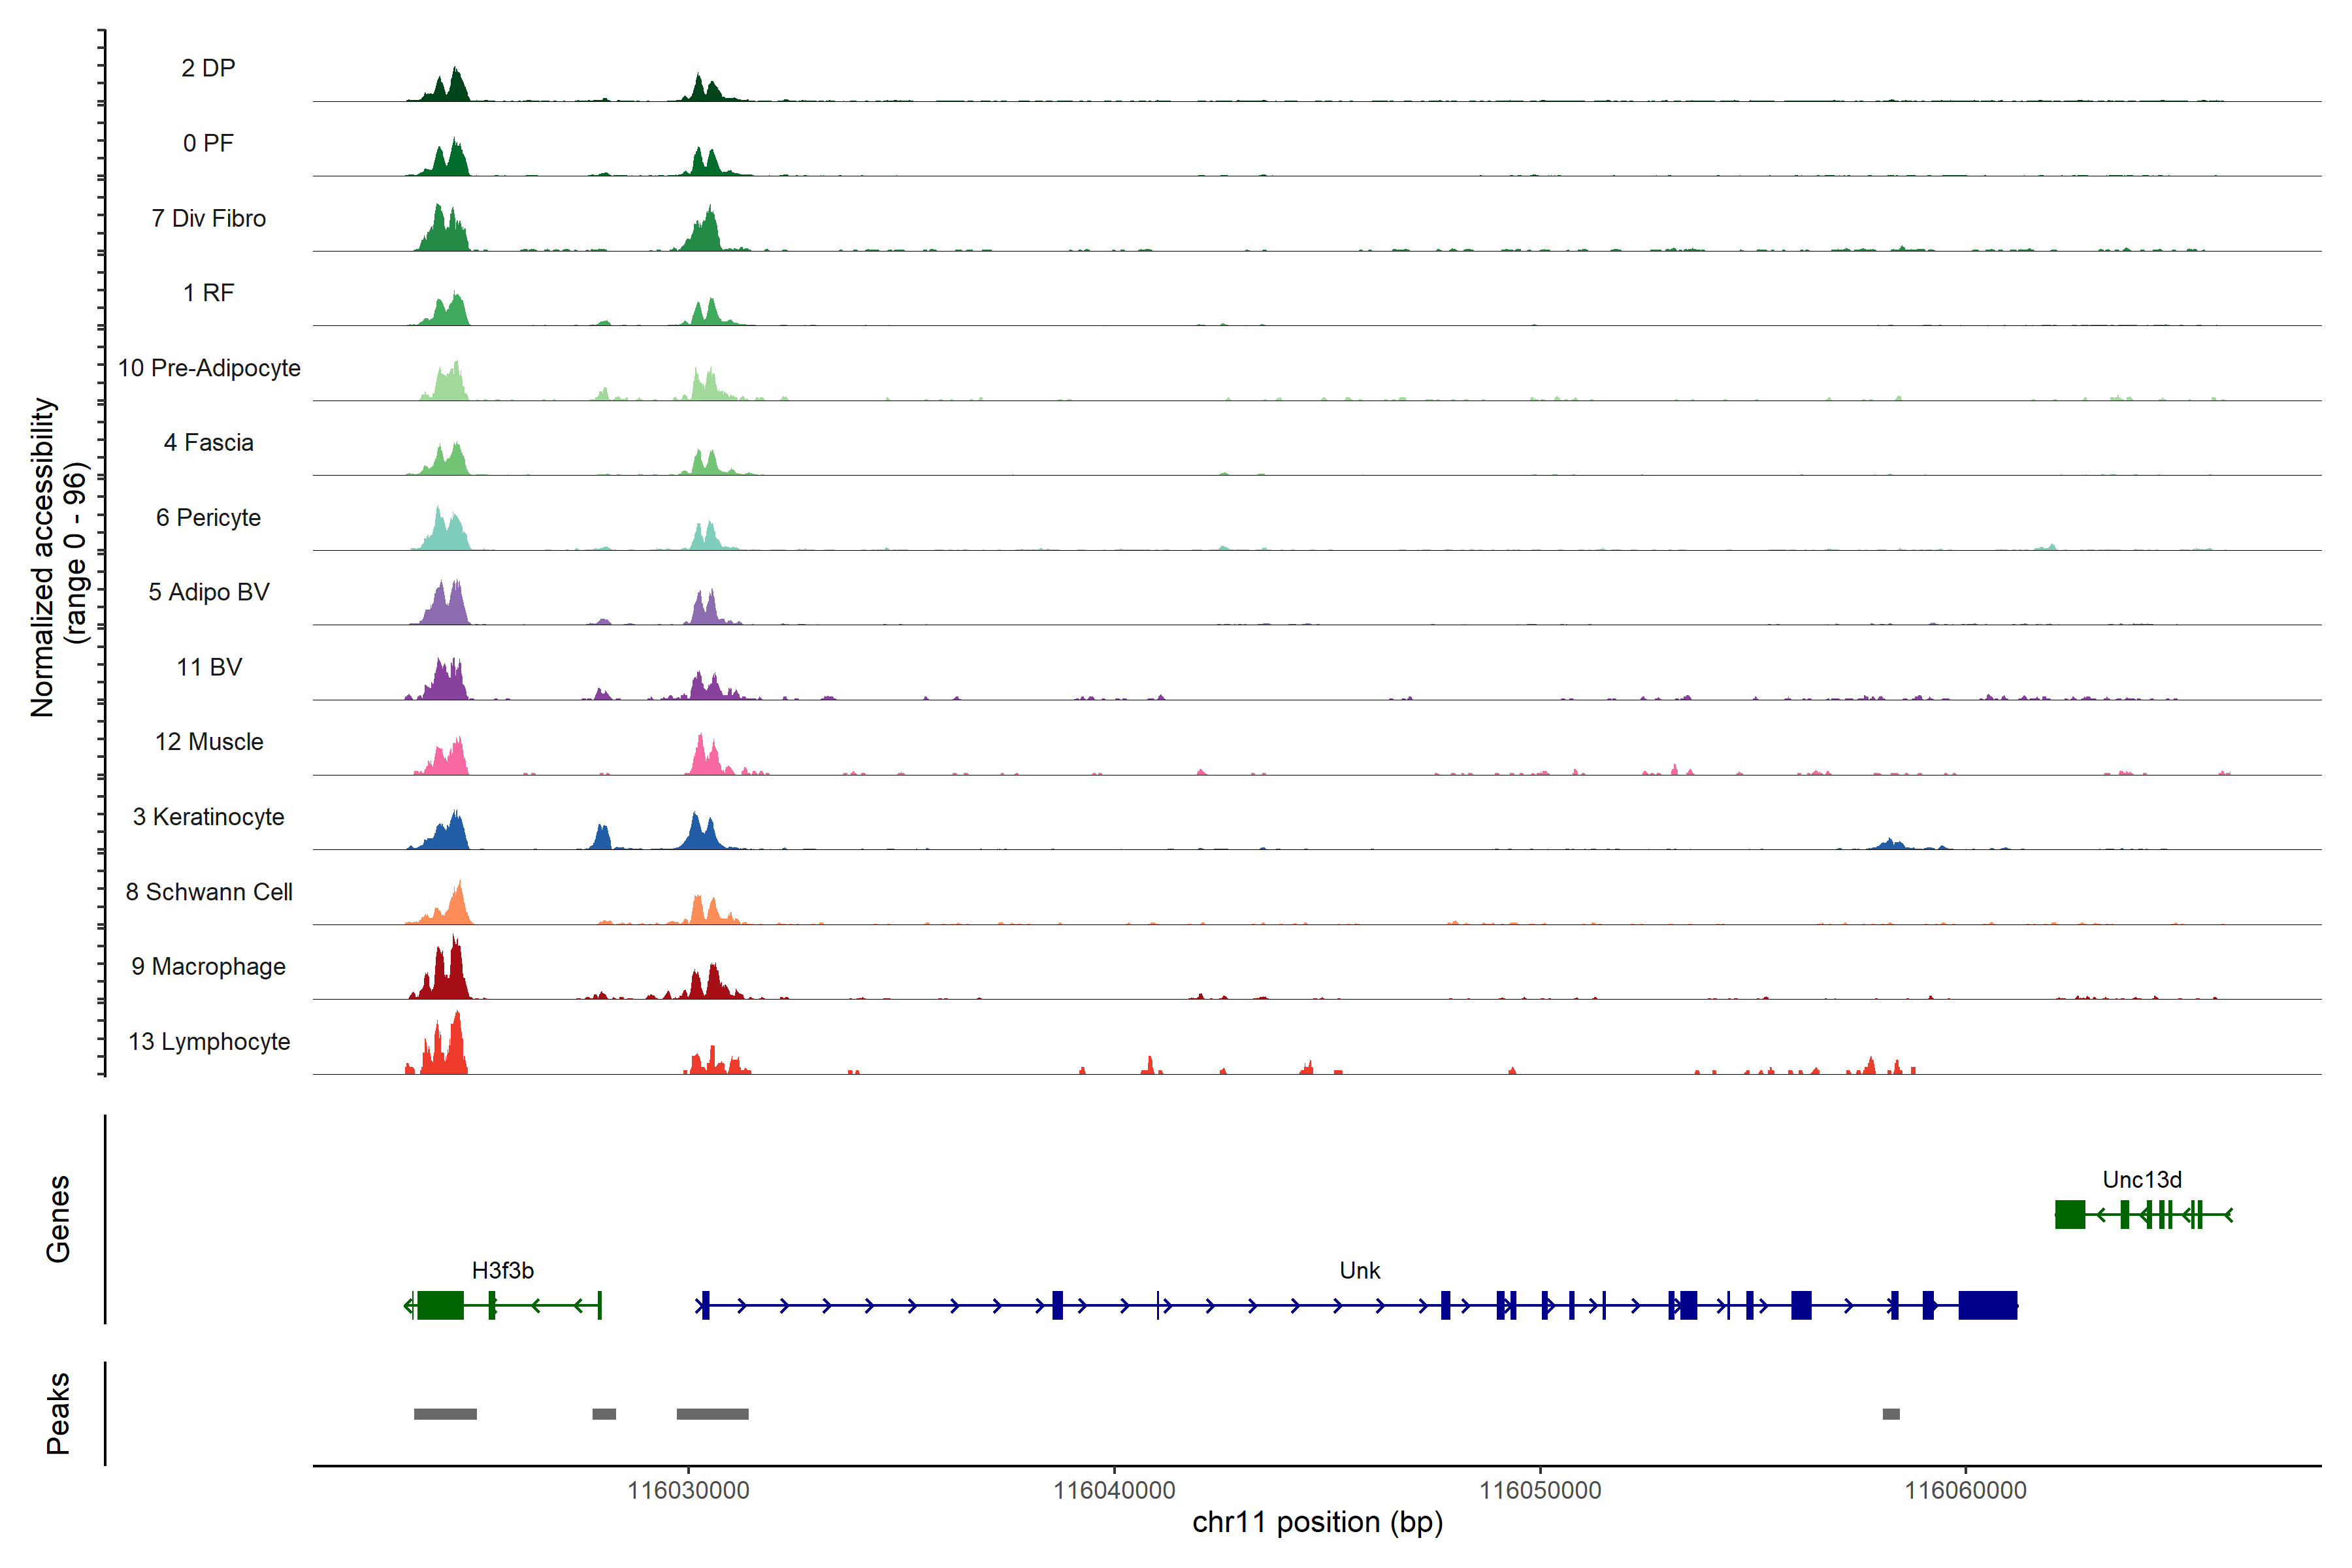This screenshot has height=1568, width=2352.
Task: Click the large final exon of Unk
Action: (1987, 1305)
